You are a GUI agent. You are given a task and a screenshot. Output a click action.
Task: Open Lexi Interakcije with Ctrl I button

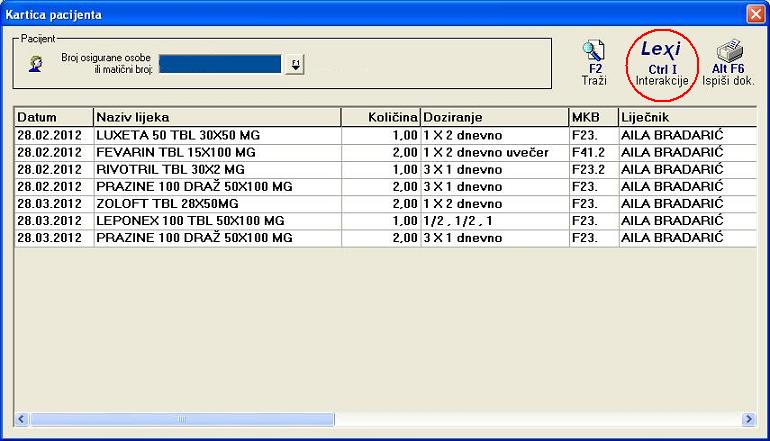point(662,64)
